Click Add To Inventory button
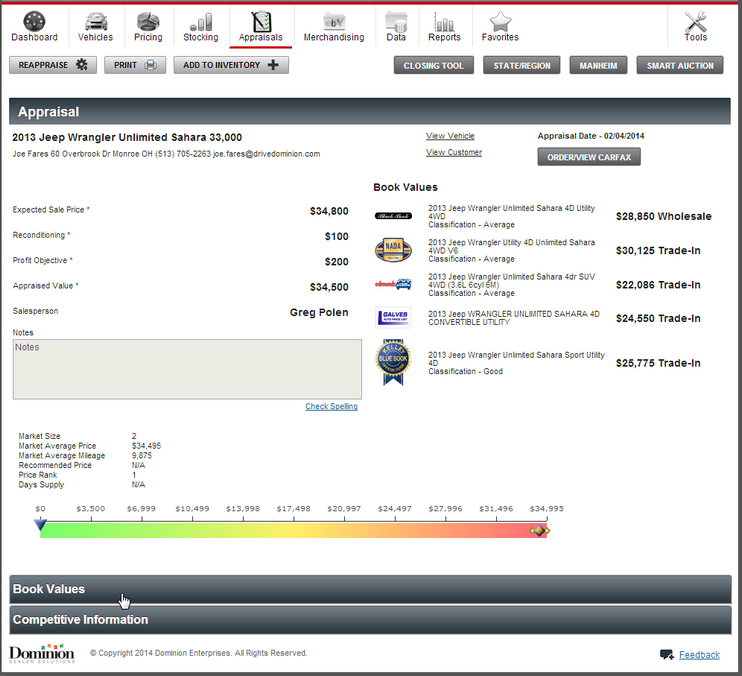The height and width of the screenshot is (676, 742). tap(231, 65)
